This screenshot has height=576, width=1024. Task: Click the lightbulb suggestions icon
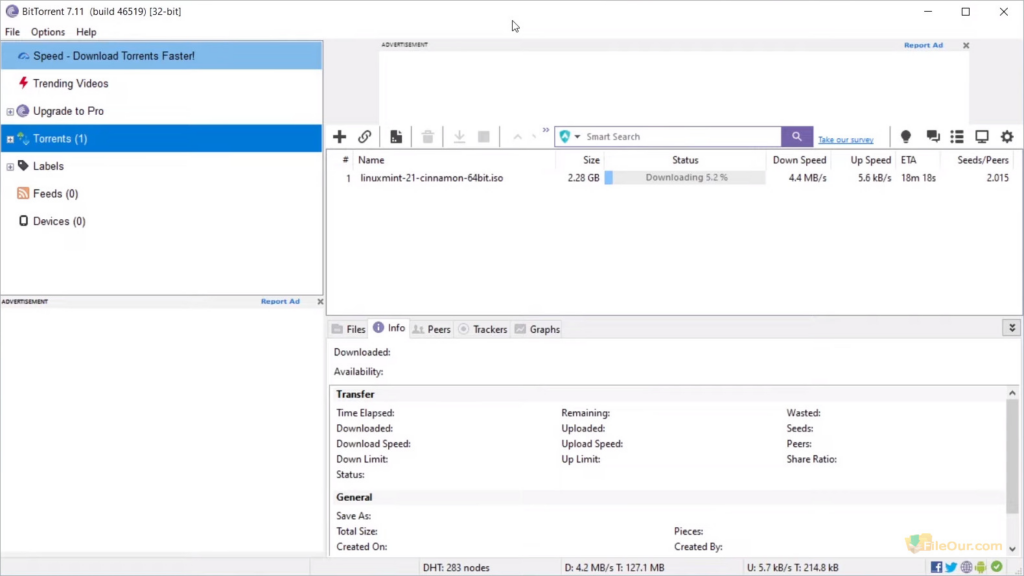tap(905, 136)
